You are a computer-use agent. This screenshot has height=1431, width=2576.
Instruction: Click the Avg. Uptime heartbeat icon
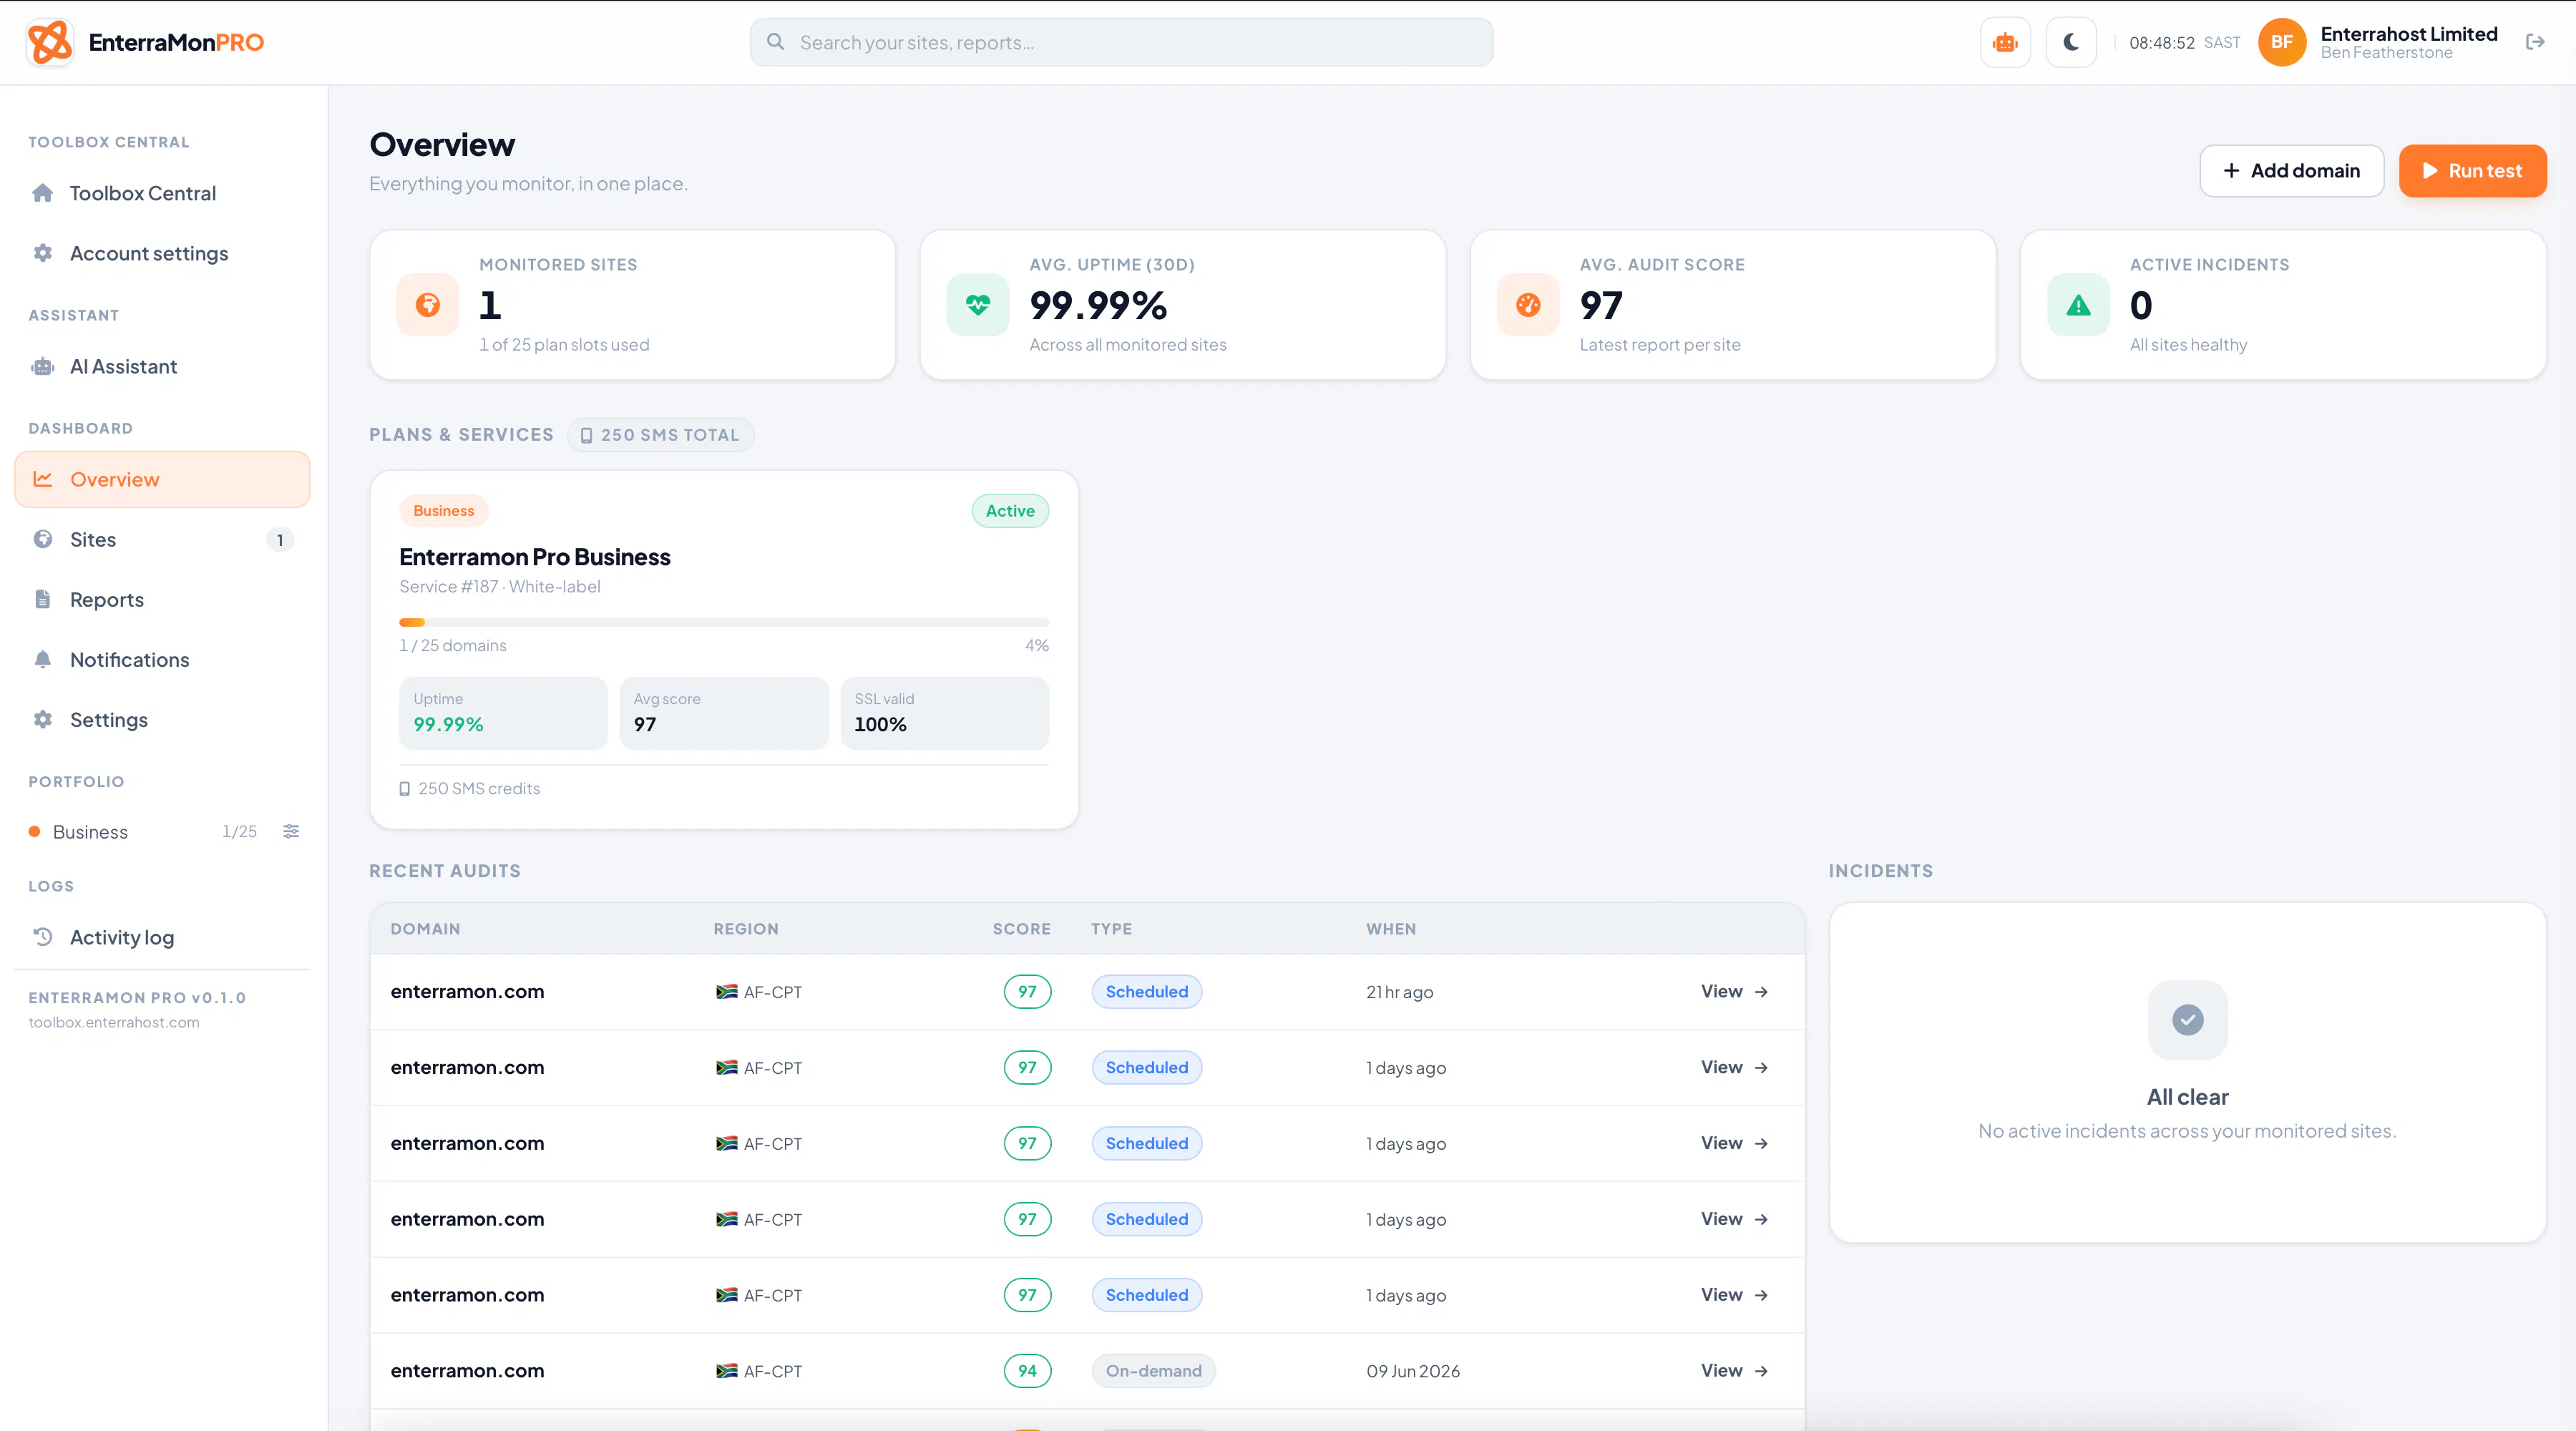[x=978, y=305]
